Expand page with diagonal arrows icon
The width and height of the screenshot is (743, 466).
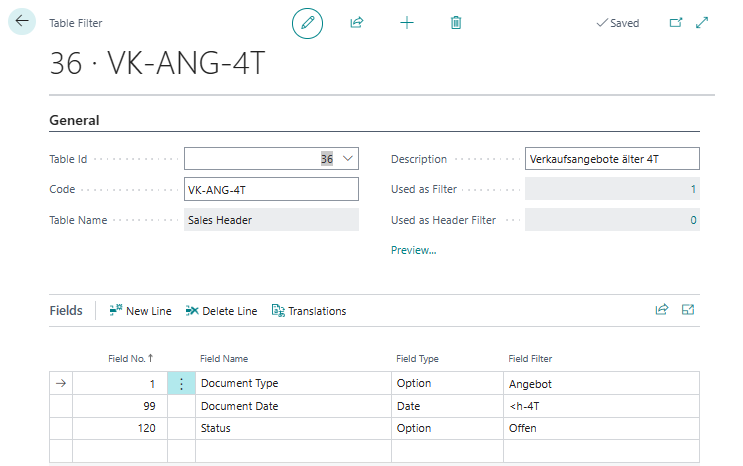click(702, 22)
